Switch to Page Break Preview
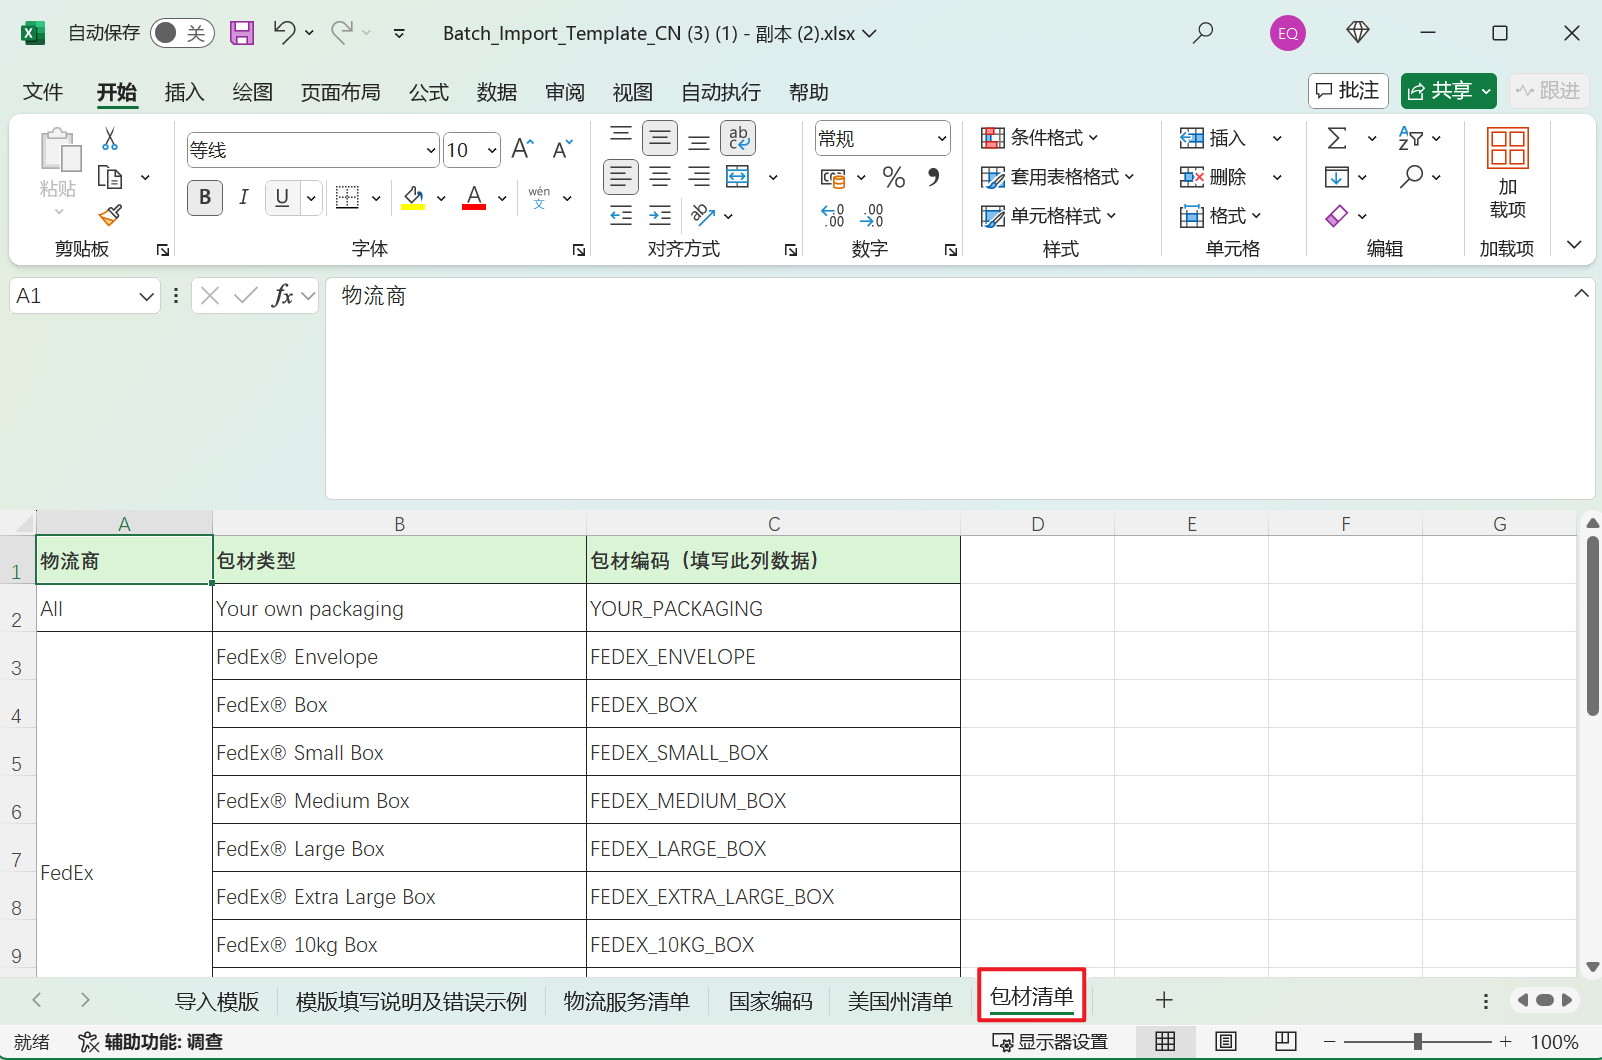 1286,1042
